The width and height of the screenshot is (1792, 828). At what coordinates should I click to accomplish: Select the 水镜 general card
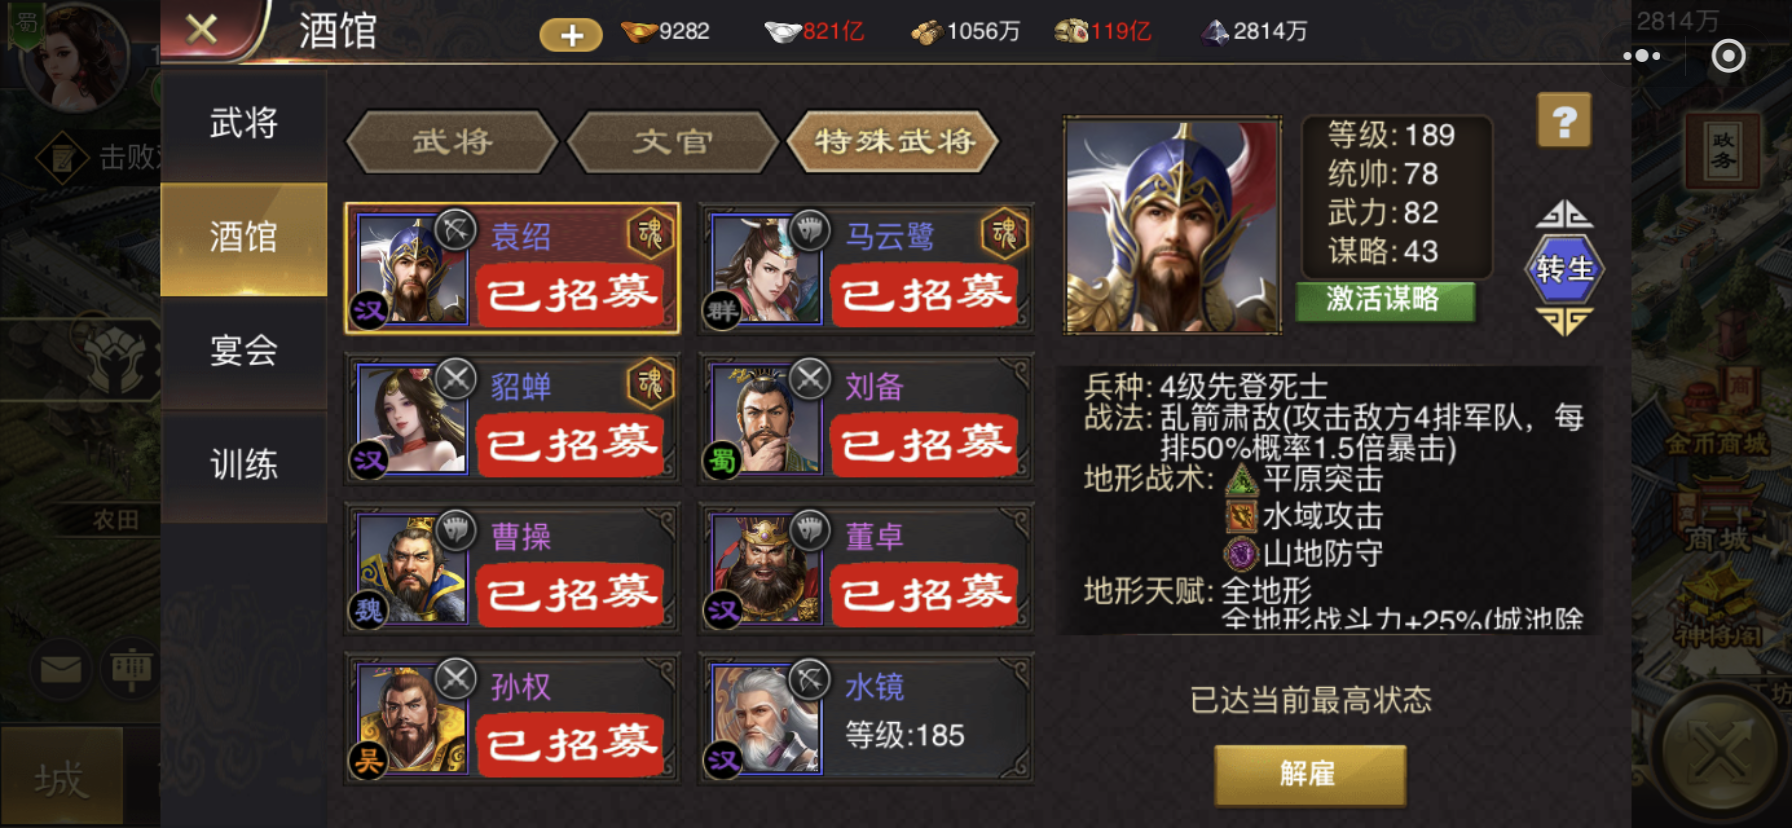tap(866, 718)
